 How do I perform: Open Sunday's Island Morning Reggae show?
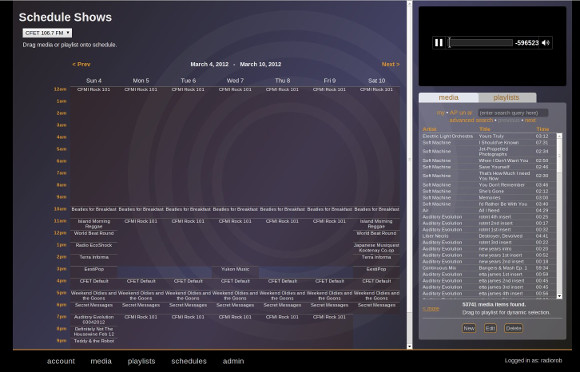[x=94, y=224]
